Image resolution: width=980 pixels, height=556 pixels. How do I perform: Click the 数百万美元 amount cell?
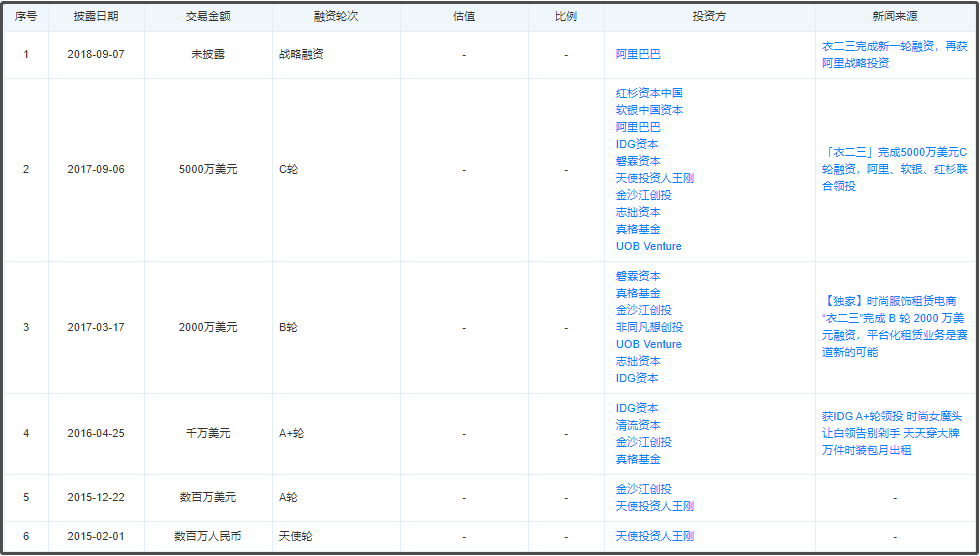point(208,497)
